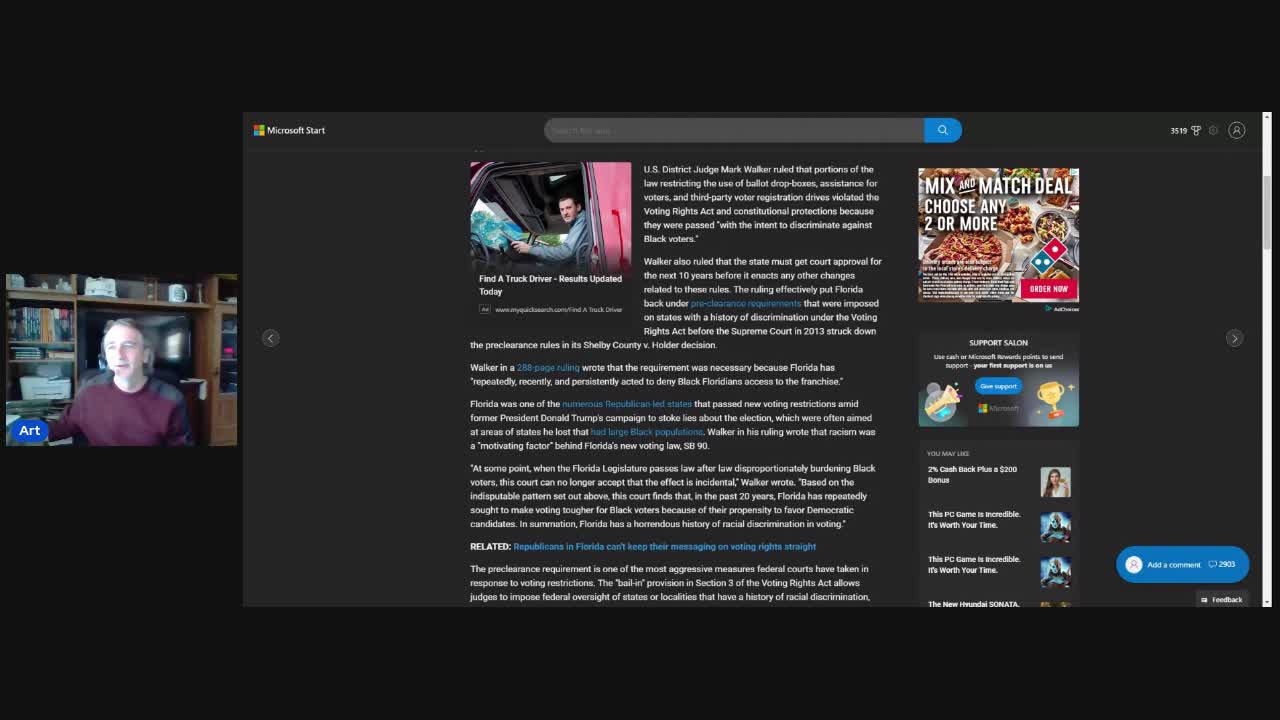
Task: Go to previous article with left arrow
Action: coord(270,338)
